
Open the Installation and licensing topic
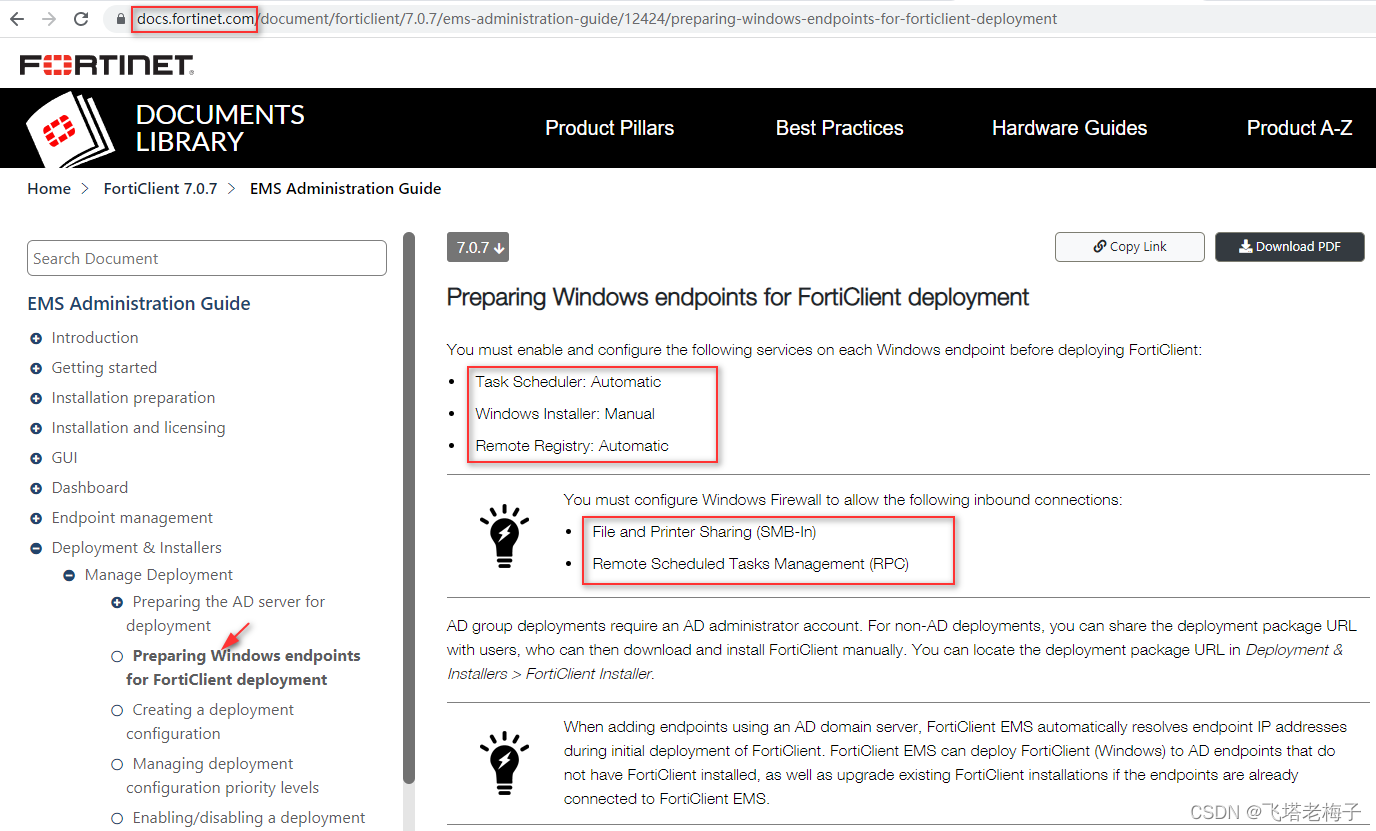click(138, 428)
